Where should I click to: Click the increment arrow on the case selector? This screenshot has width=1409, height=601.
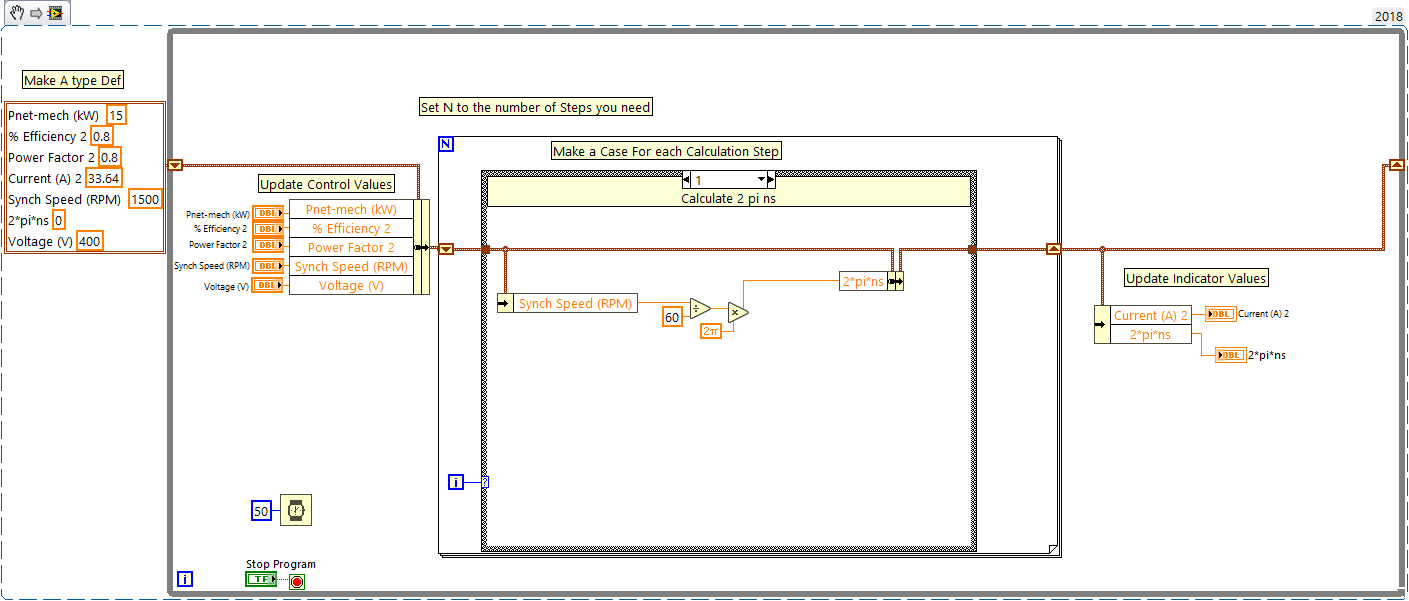771,179
